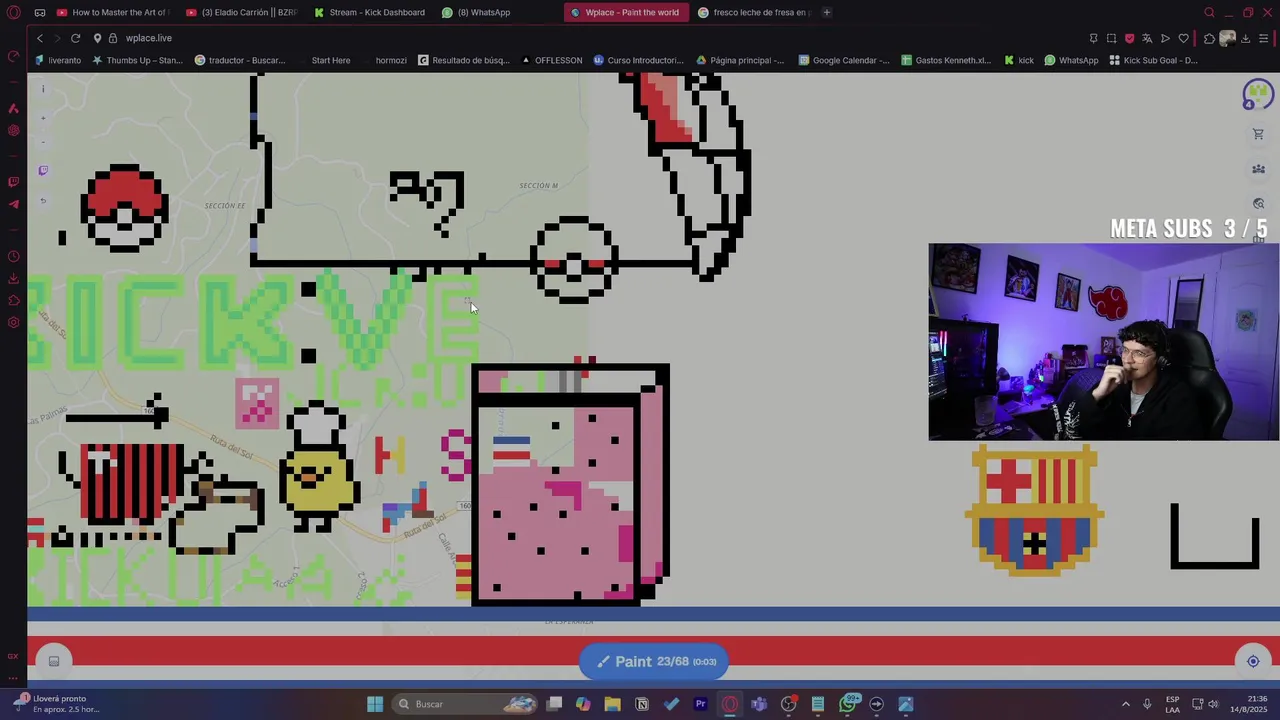This screenshot has height=720, width=1280.
Task: Show hidden system tray icons
Action: (x=1125, y=704)
